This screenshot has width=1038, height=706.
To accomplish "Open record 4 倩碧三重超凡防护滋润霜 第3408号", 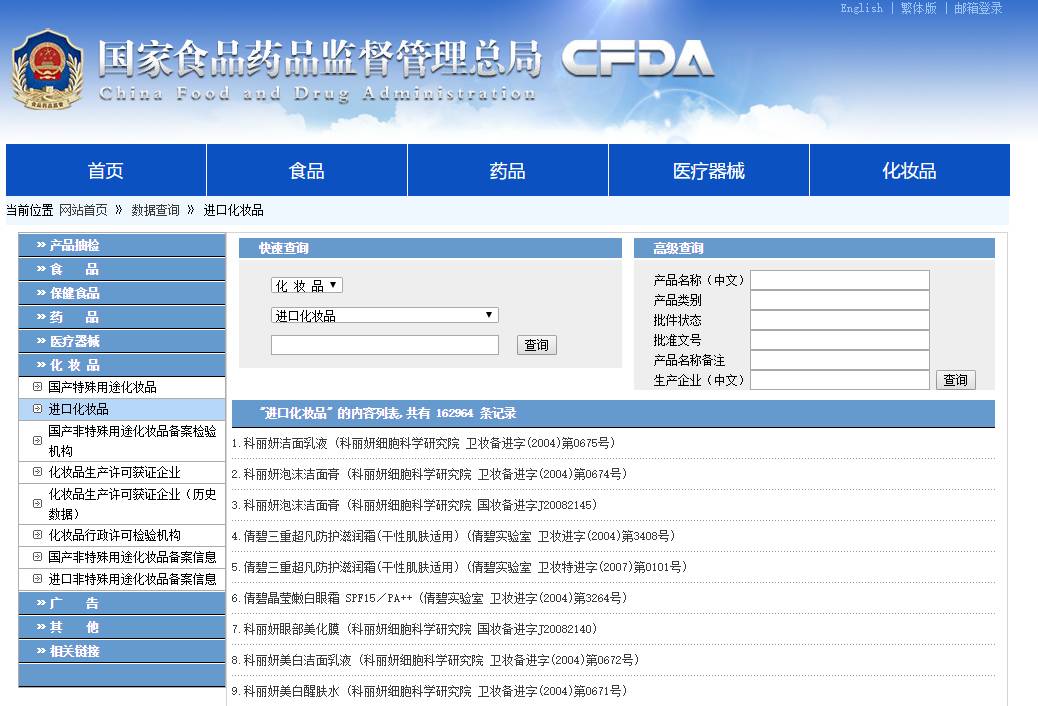I will pos(459,536).
